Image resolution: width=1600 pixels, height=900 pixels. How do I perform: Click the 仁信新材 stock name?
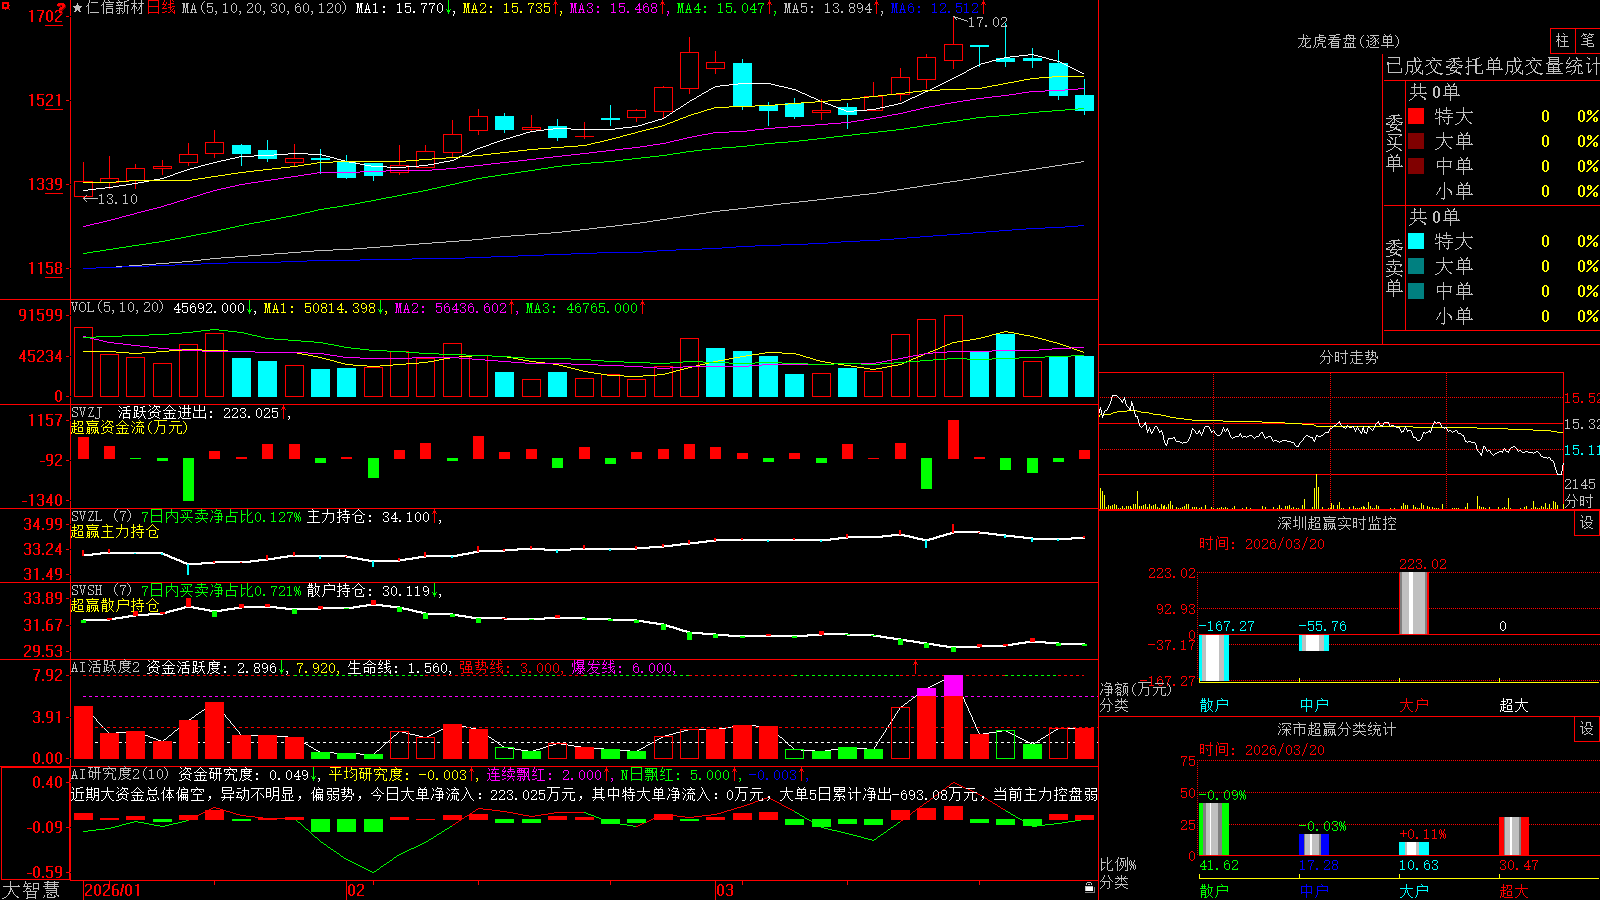tap(115, 8)
